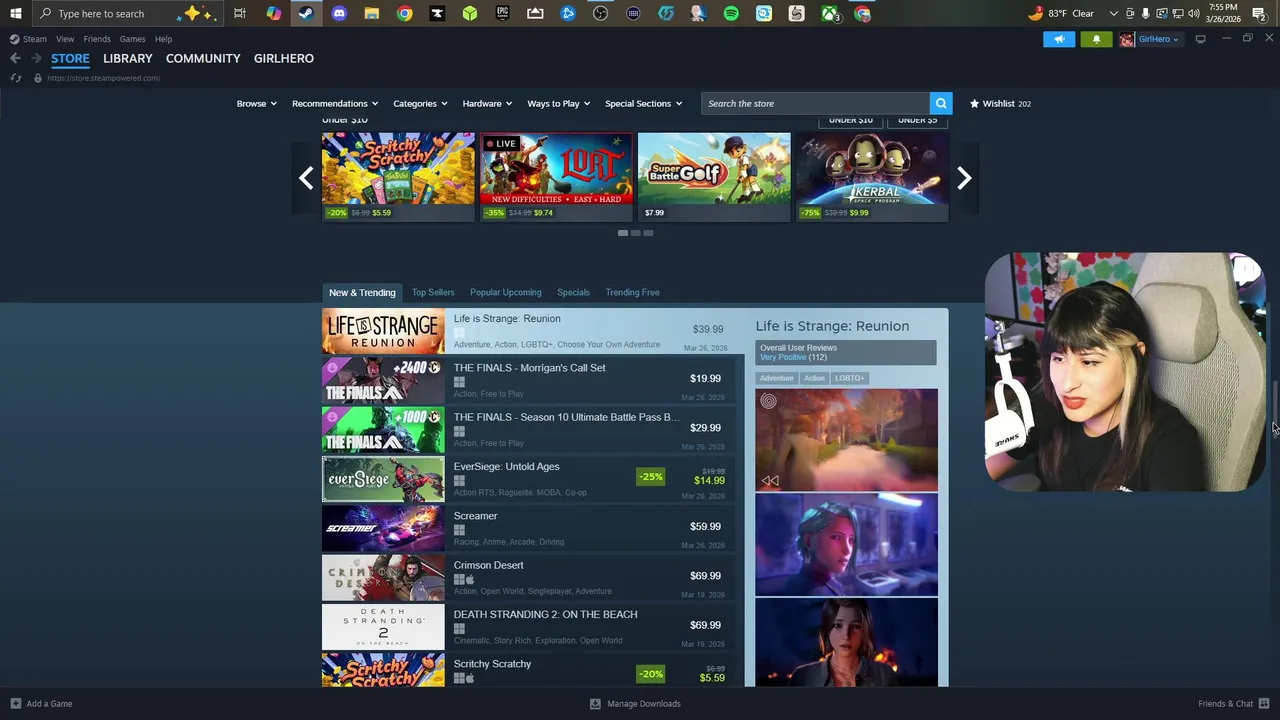This screenshot has height=720, width=1280.
Task: Click the search magnifier button in store
Action: point(940,103)
